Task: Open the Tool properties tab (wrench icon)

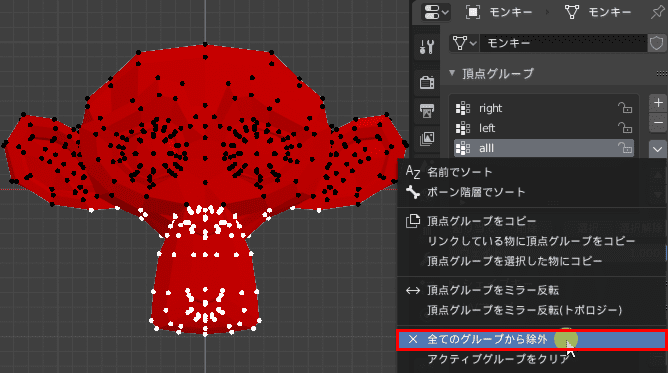Action: [x=426, y=46]
